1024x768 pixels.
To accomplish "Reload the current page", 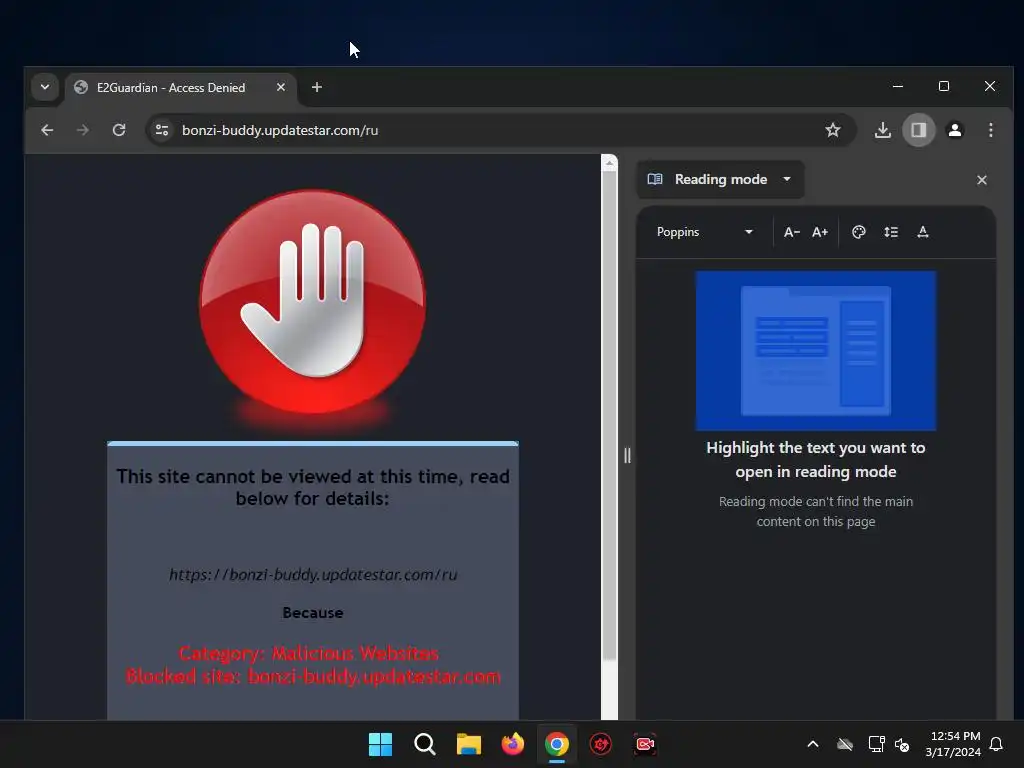I will pos(119,130).
